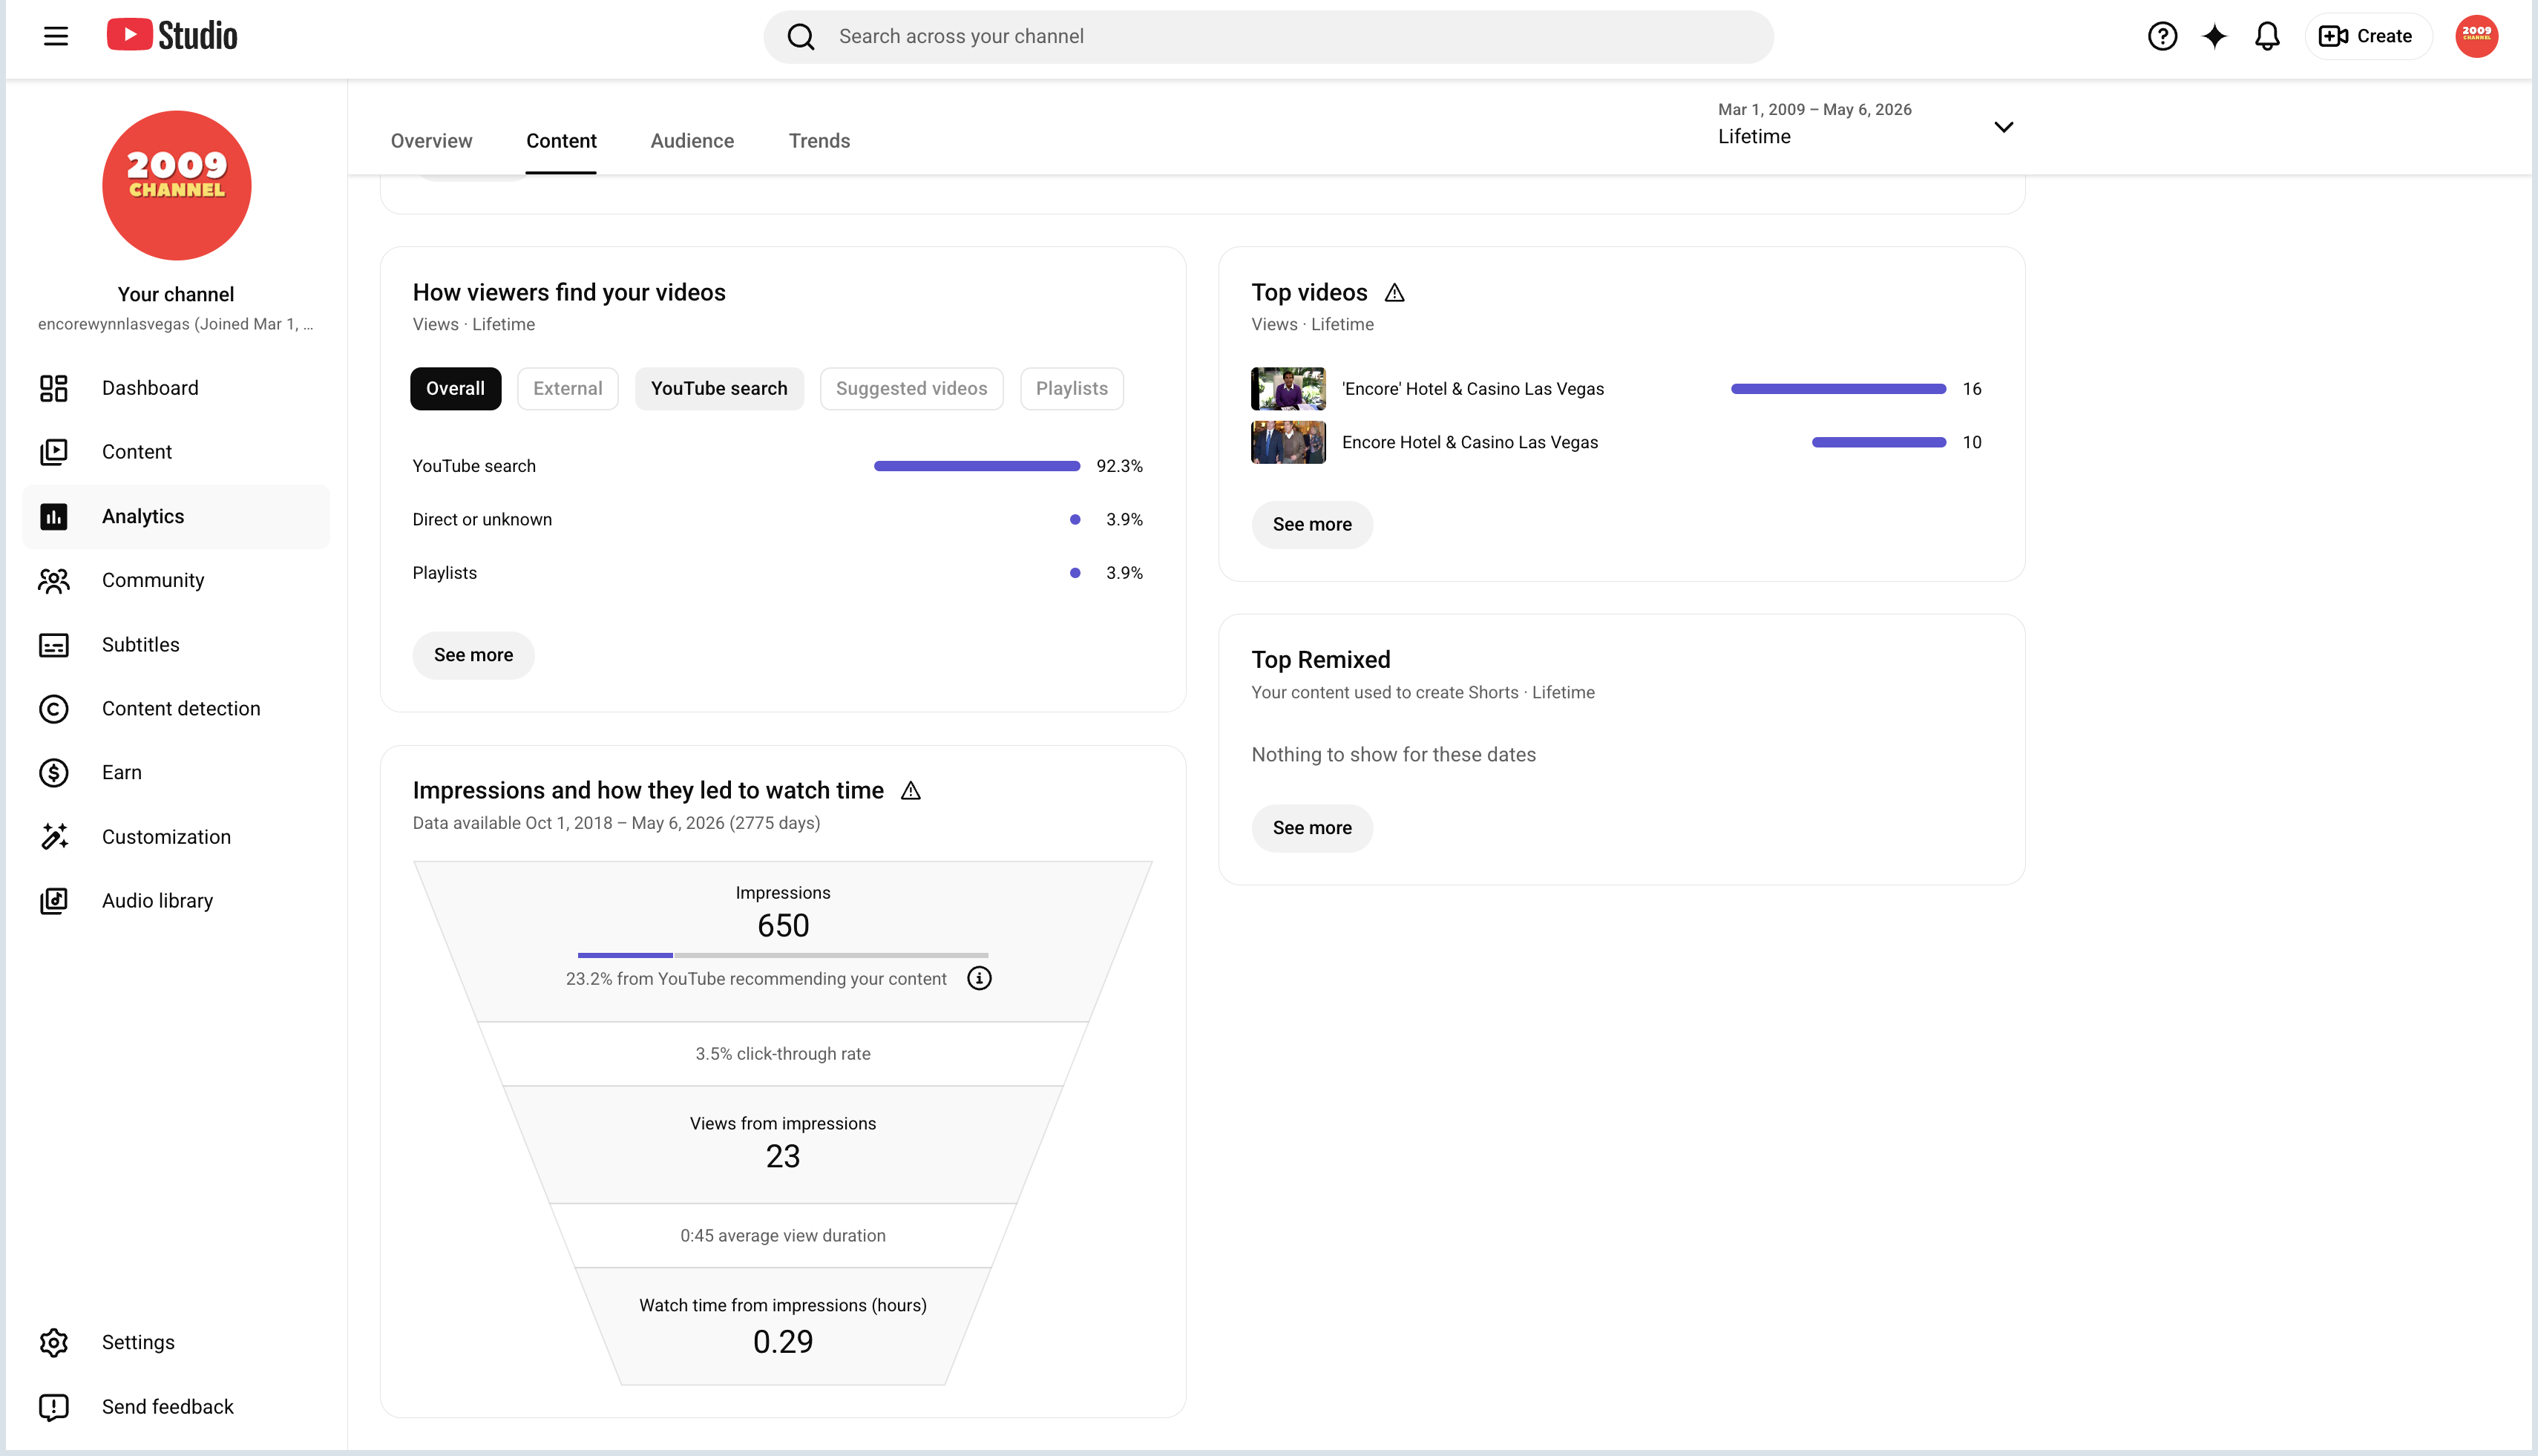Select the Suggested videos chip
Screen dimensions: 2538x1456
coord(912,389)
